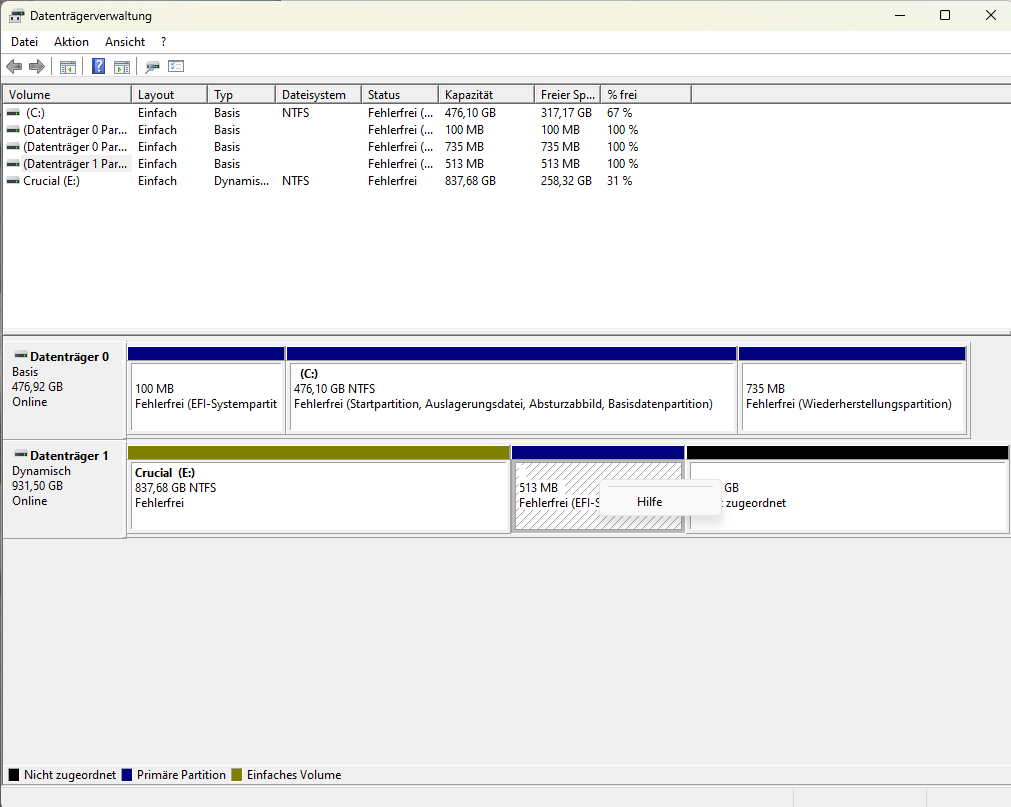
Task: Open help via the blue question mark icon
Action: point(98,66)
